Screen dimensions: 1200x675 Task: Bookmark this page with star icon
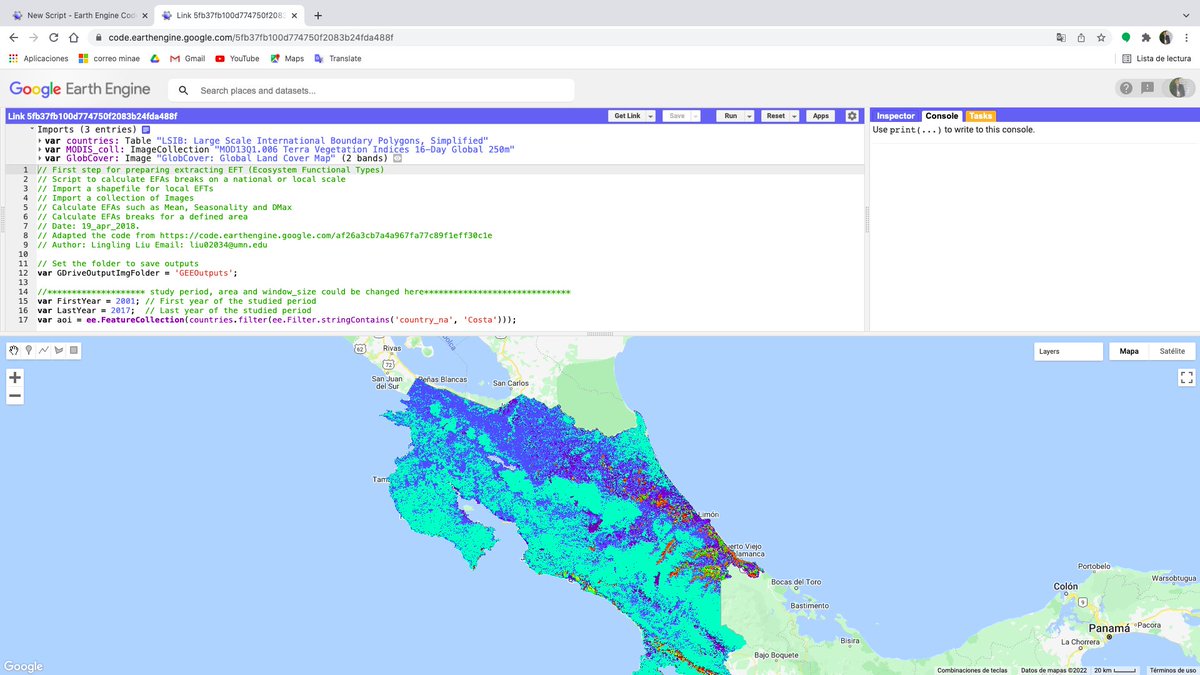(x=1101, y=37)
